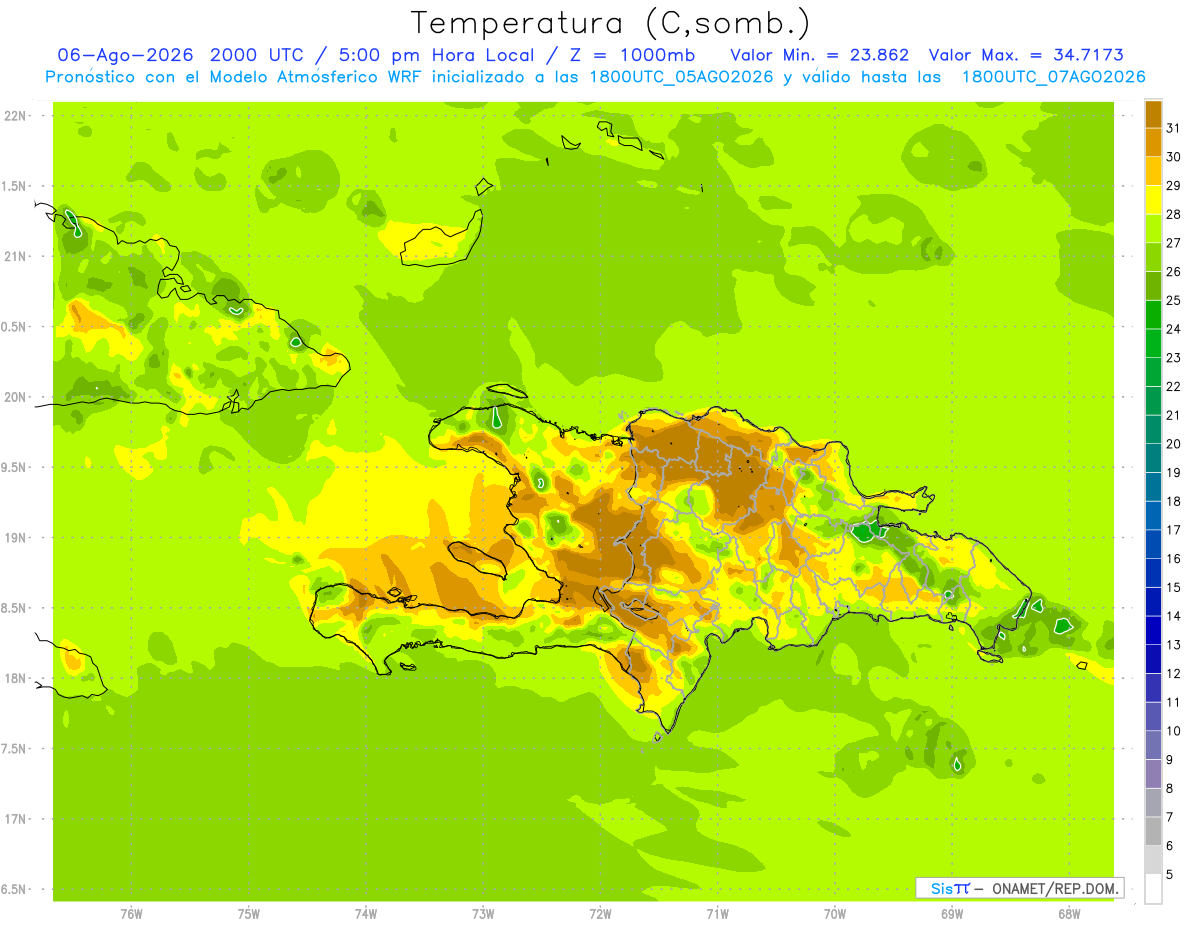Image resolution: width=1200 pixels, height=927 pixels.
Task: Click the '22N' latitude axis label
Action: coord(15,115)
